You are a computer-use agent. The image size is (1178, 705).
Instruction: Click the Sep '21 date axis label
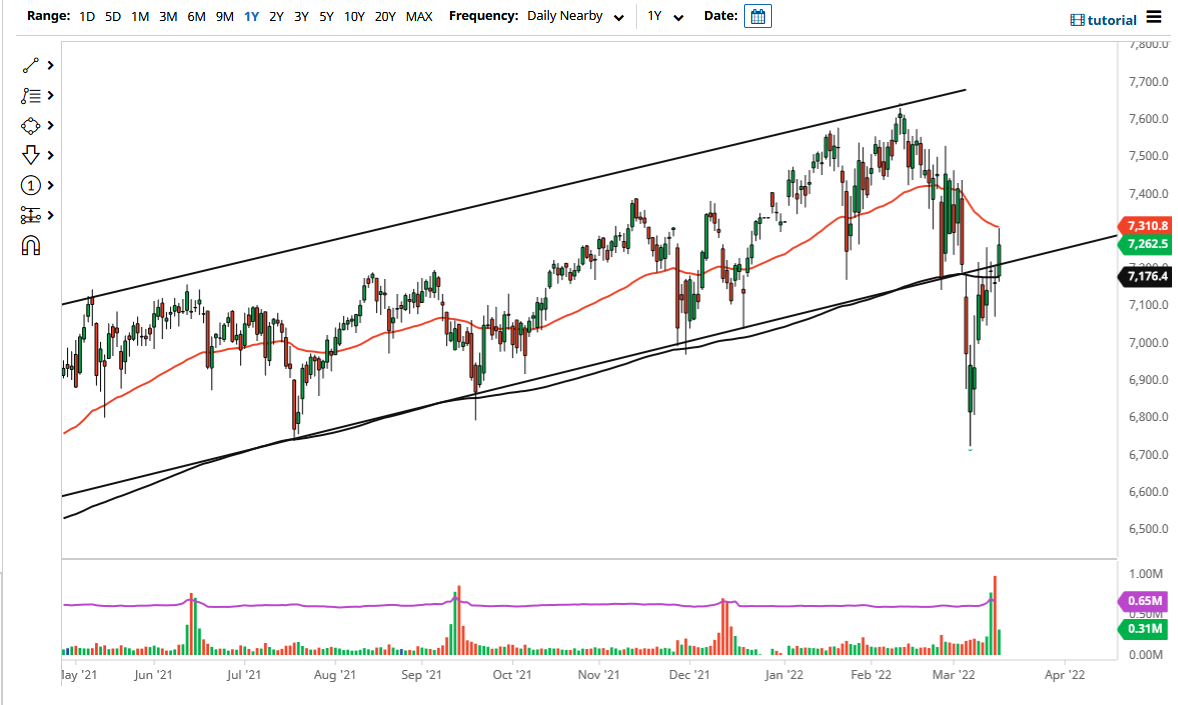(x=421, y=675)
